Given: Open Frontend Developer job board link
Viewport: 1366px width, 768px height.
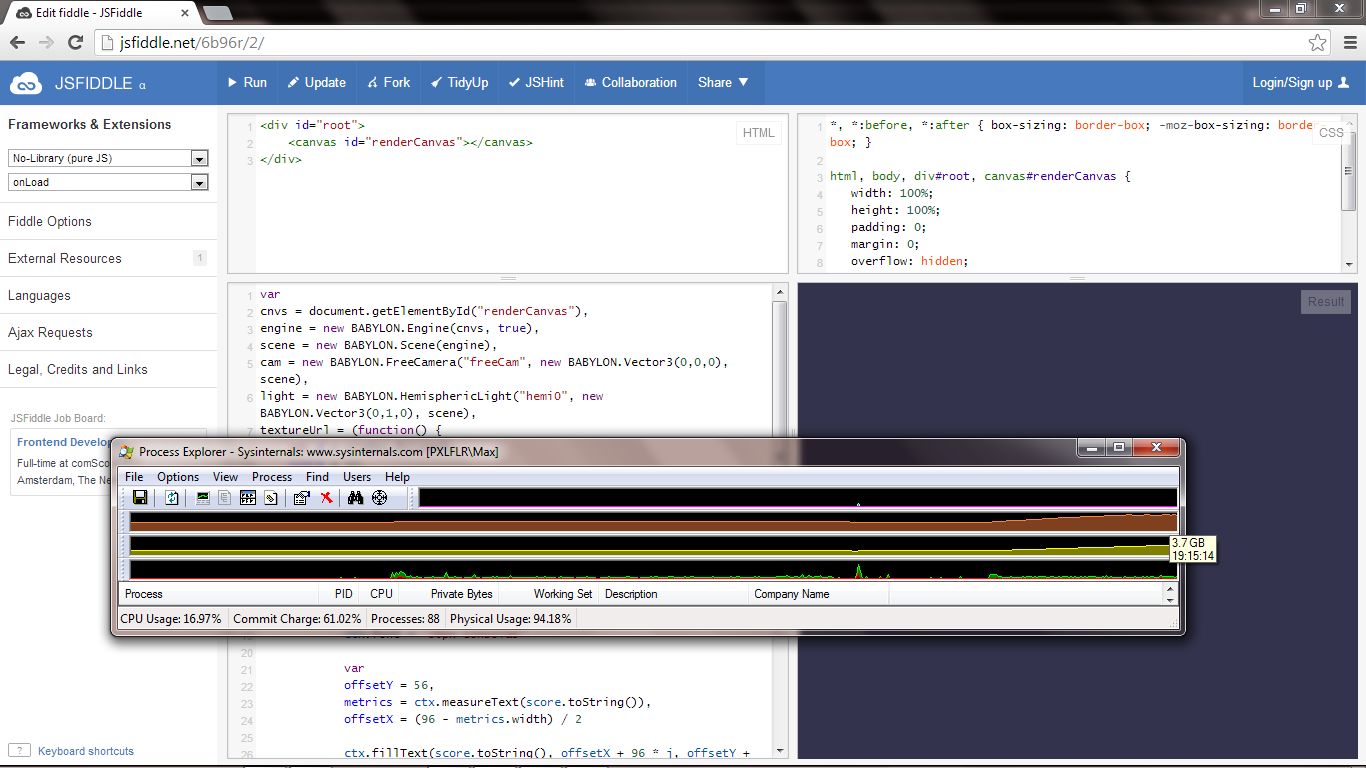Looking at the screenshot, I should click(x=65, y=442).
